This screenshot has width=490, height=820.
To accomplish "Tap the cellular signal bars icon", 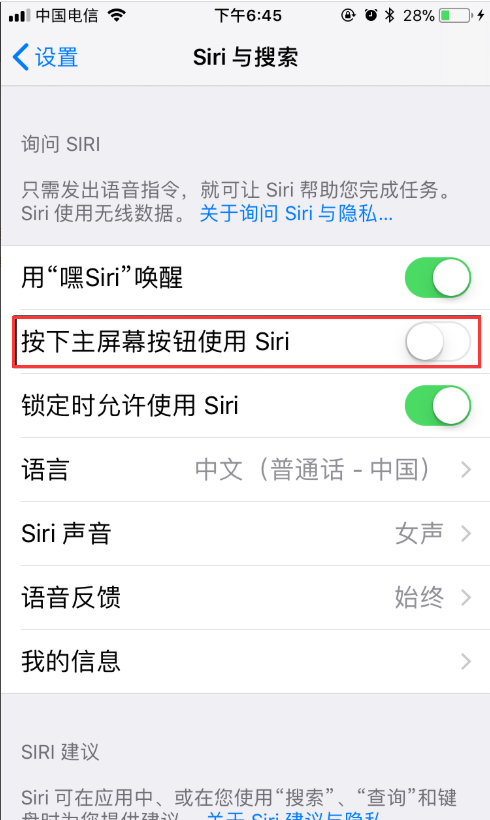I will [x=20, y=16].
